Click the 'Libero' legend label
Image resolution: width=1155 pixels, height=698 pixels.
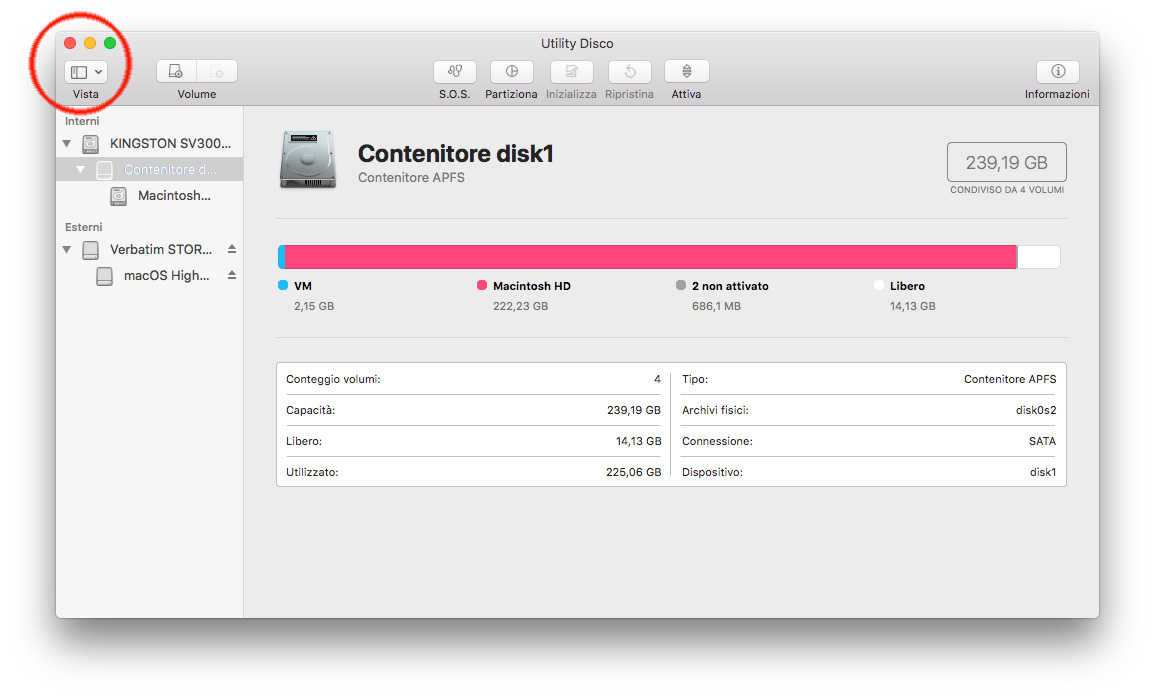coord(908,286)
